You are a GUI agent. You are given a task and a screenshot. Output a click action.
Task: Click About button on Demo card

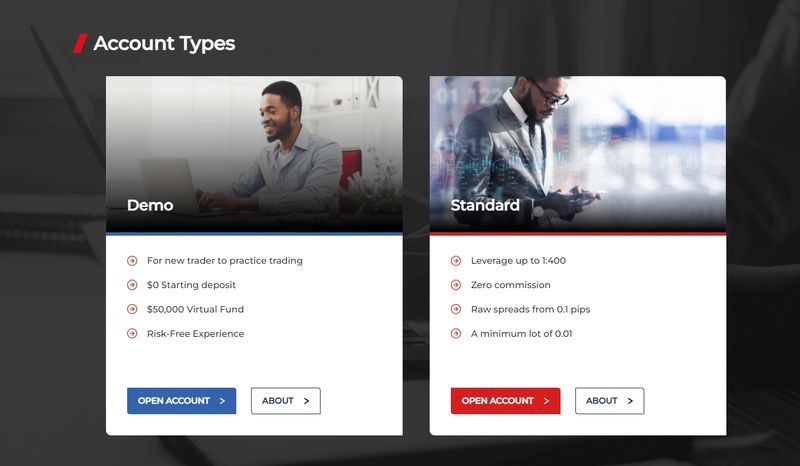point(286,401)
